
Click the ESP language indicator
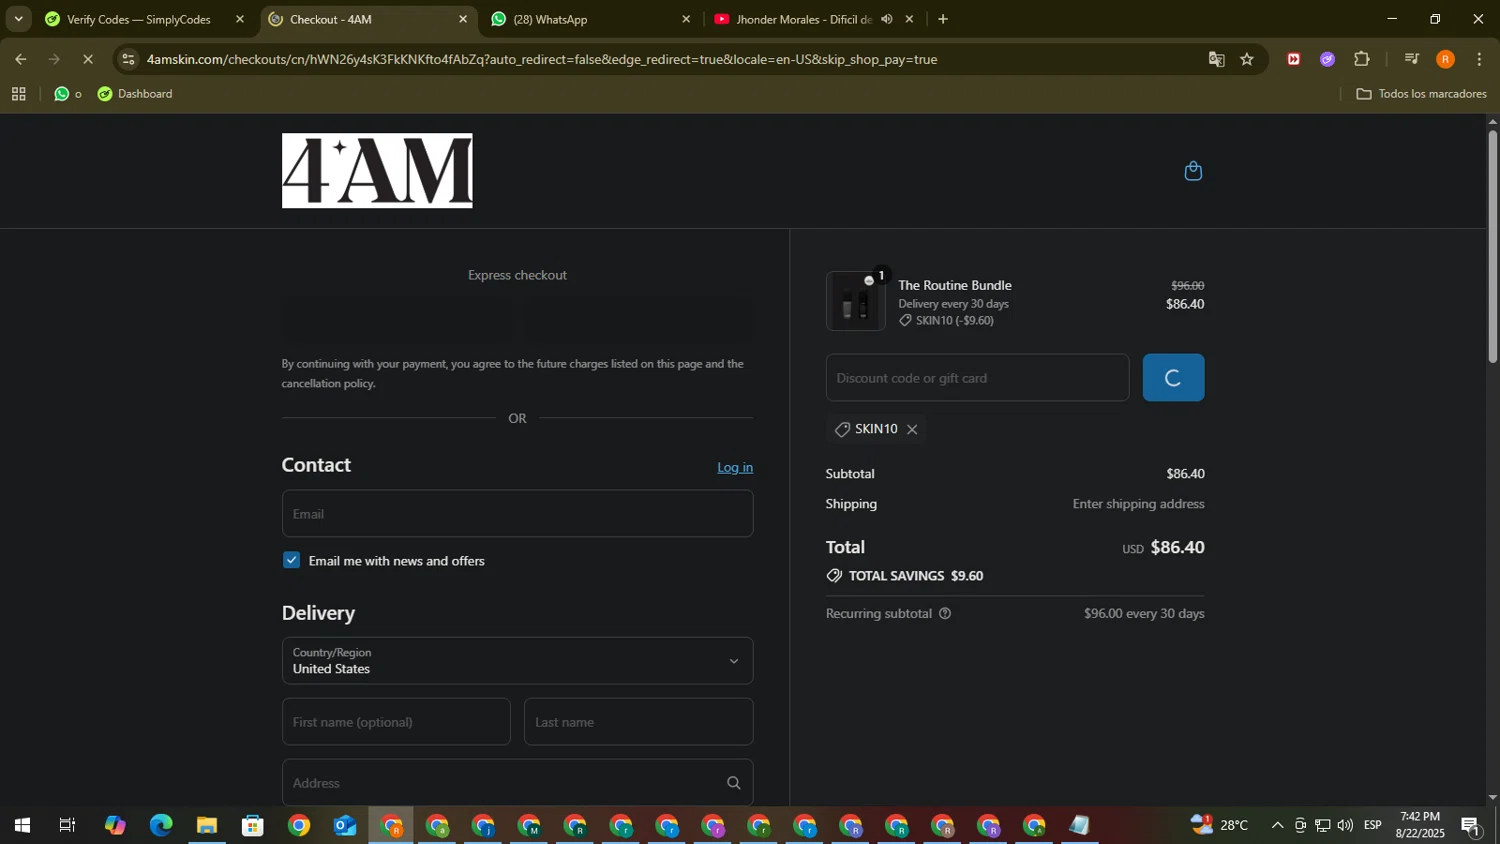1373,826
